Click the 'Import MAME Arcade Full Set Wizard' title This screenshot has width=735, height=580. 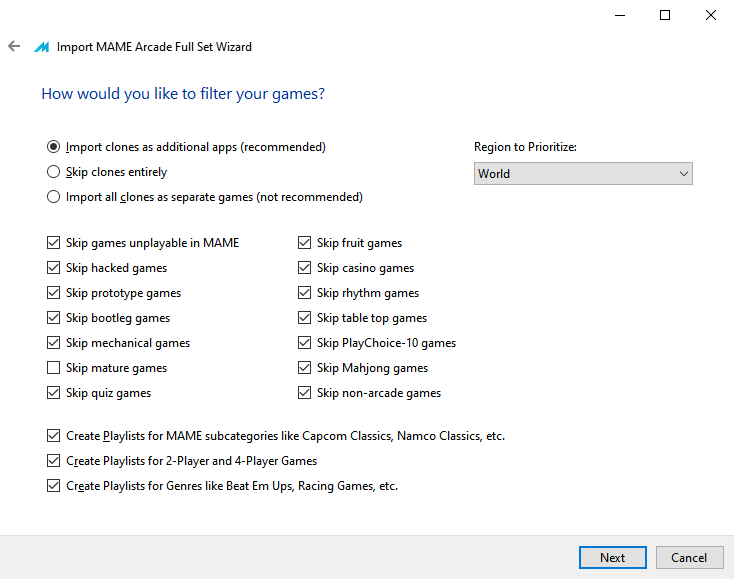[x=154, y=47]
